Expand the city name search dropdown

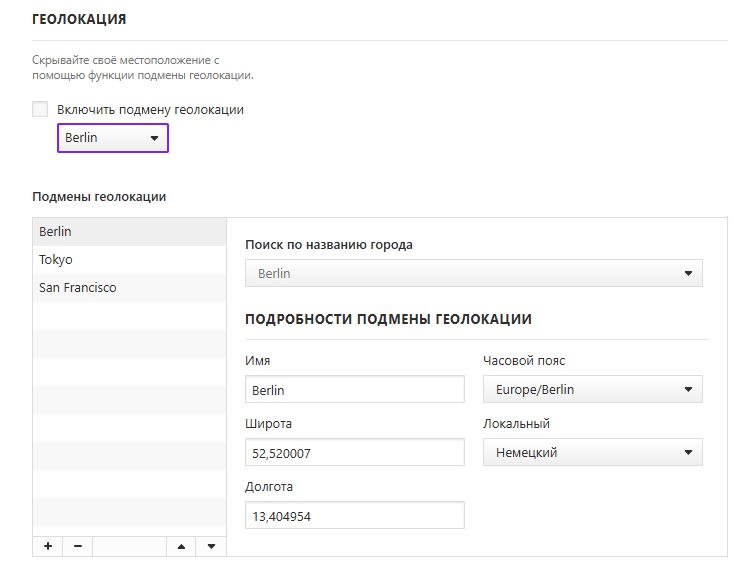click(474, 273)
